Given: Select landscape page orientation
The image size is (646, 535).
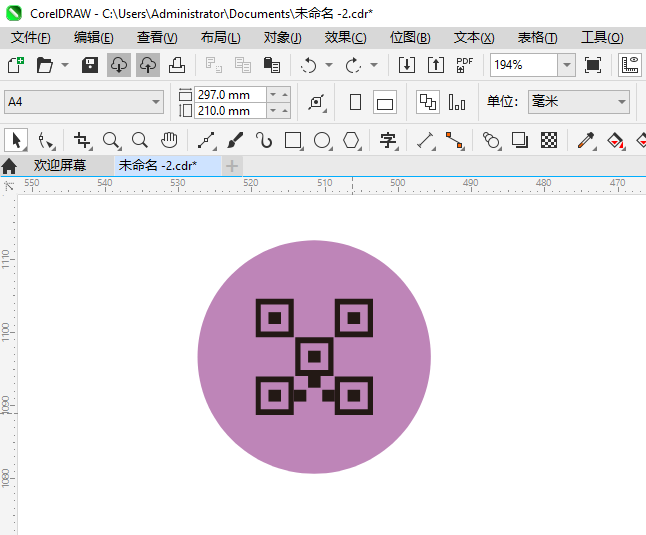Looking at the screenshot, I should point(385,102).
